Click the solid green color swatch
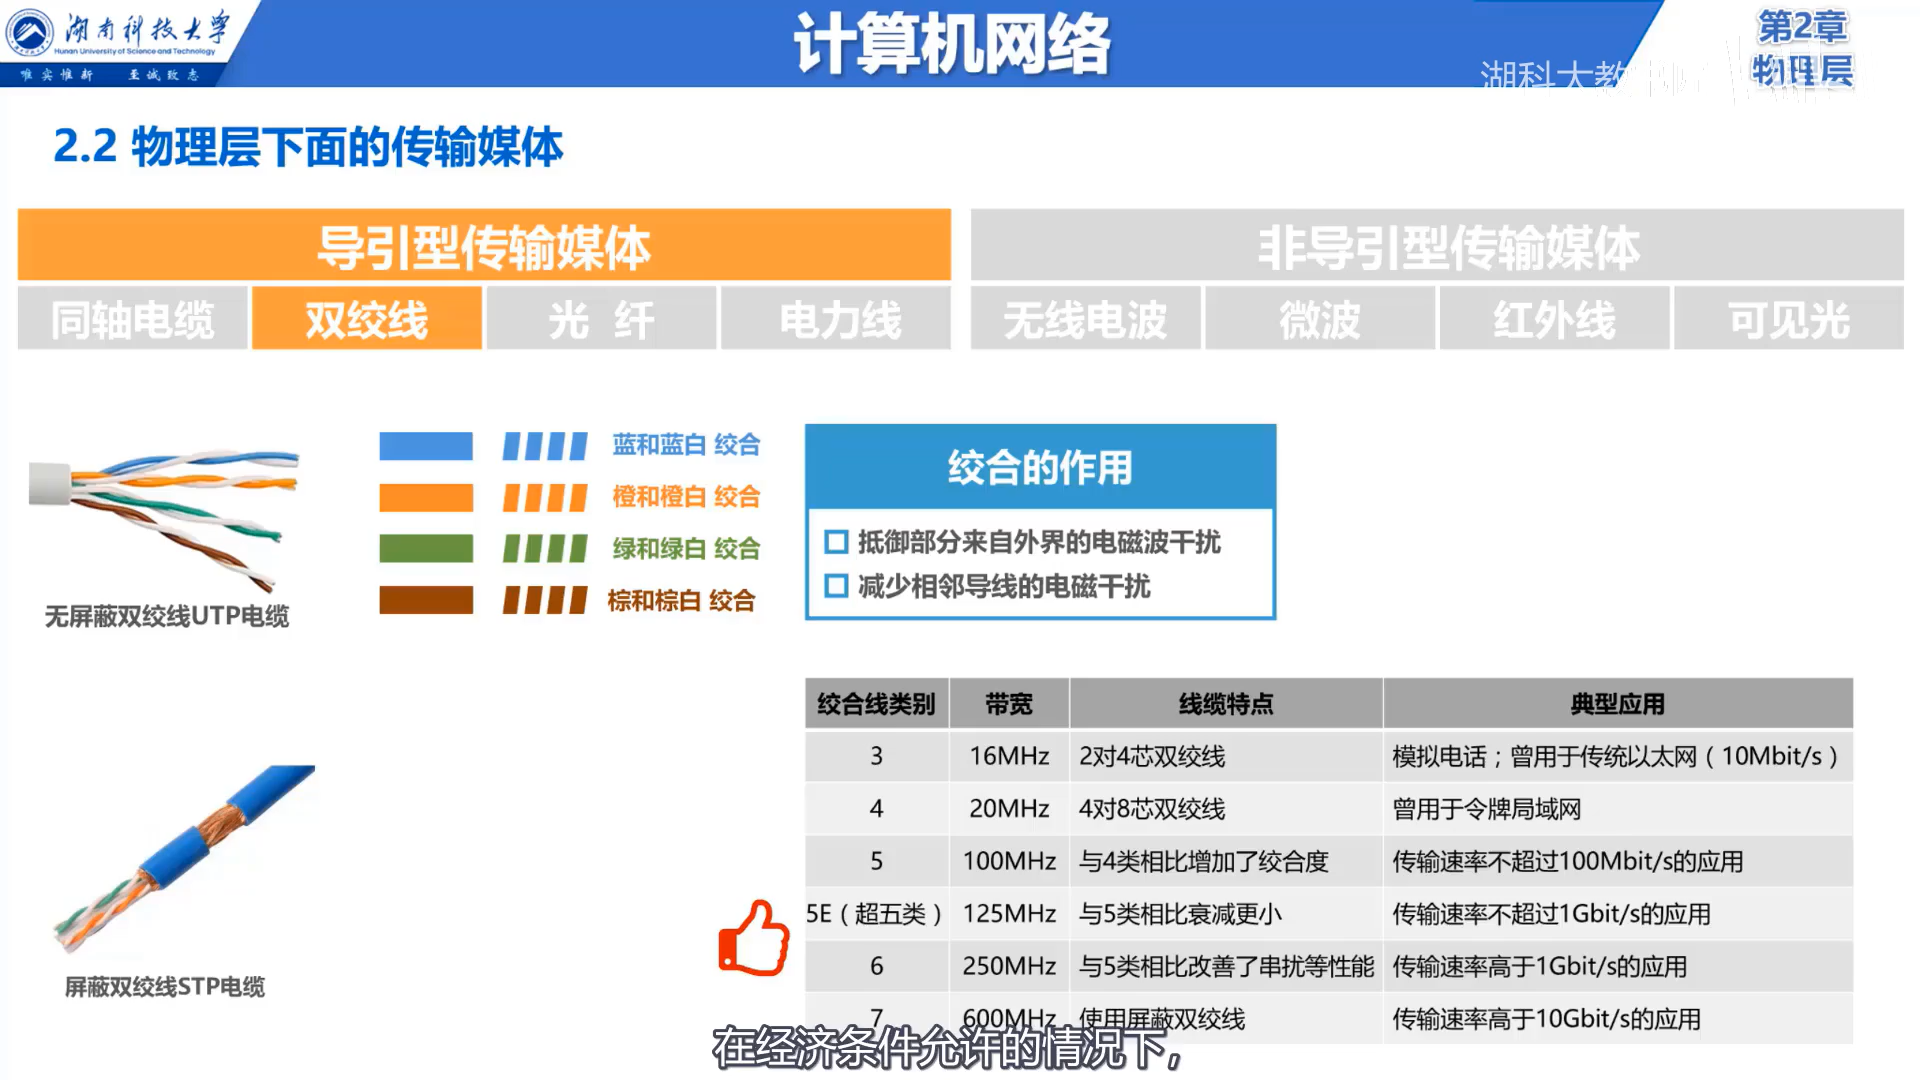The height and width of the screenshot is (1080, 1920). click(426, 548)
